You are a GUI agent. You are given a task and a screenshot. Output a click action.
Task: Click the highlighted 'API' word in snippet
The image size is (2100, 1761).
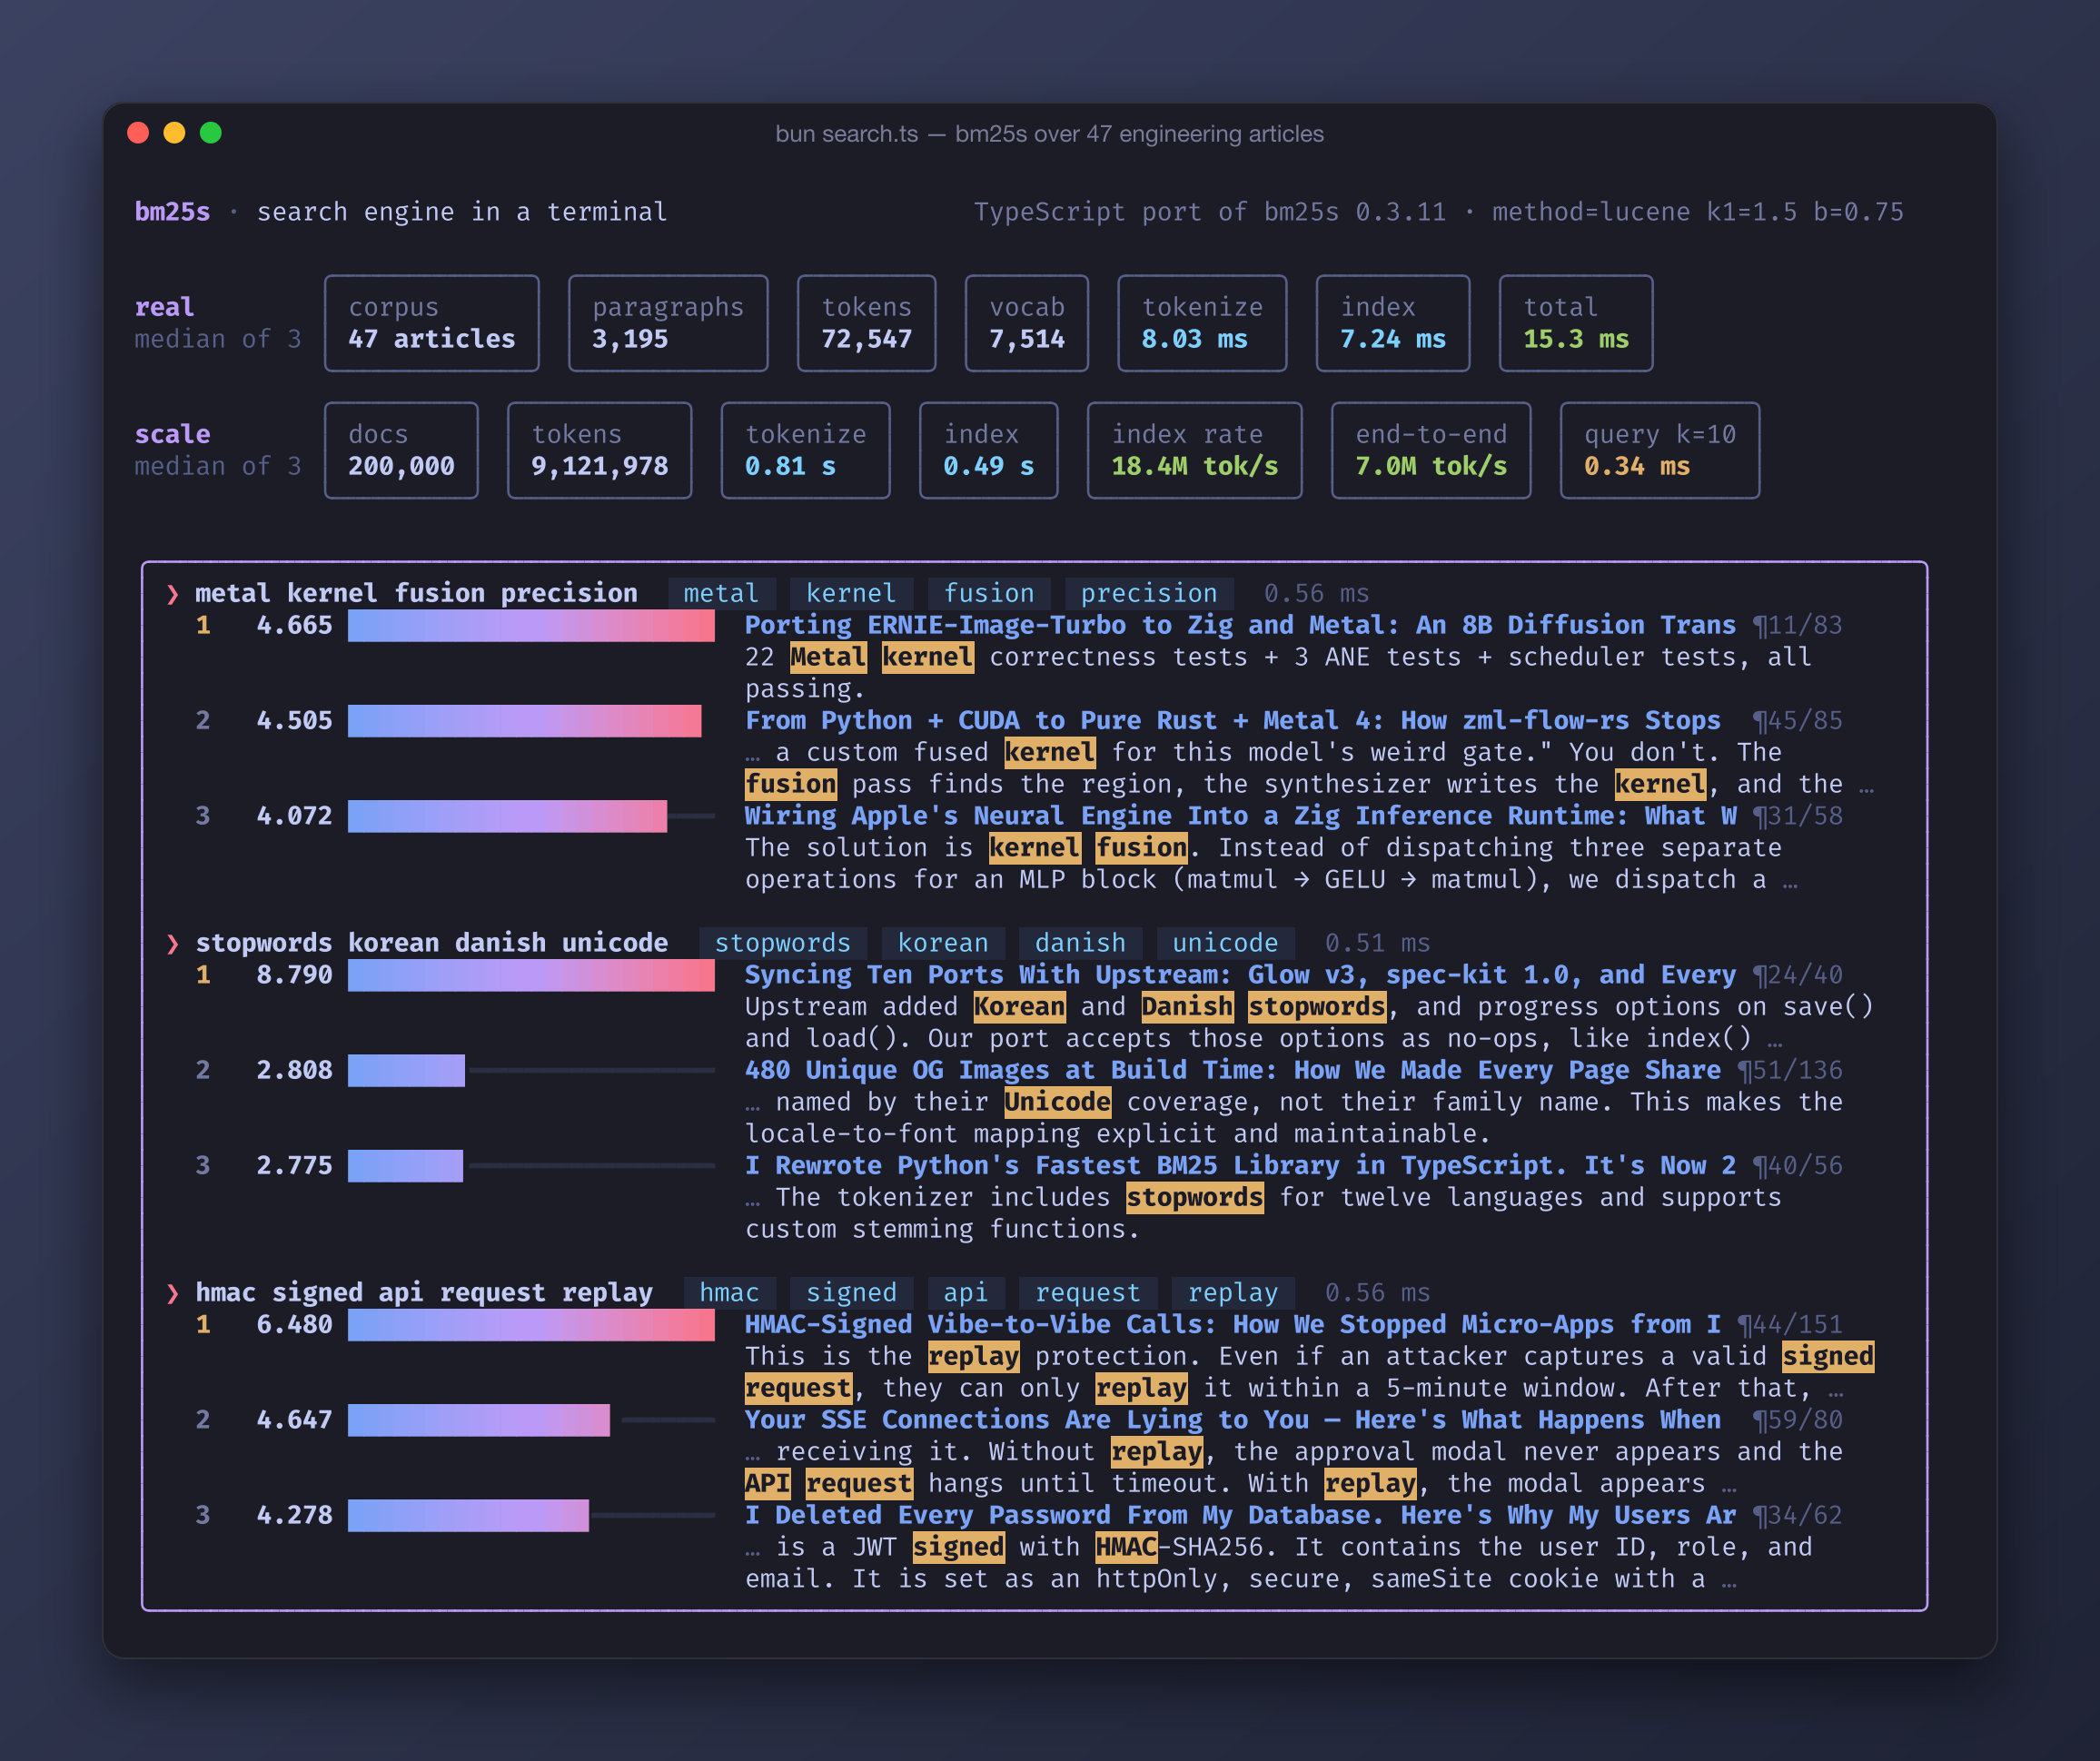point(767,1483)
